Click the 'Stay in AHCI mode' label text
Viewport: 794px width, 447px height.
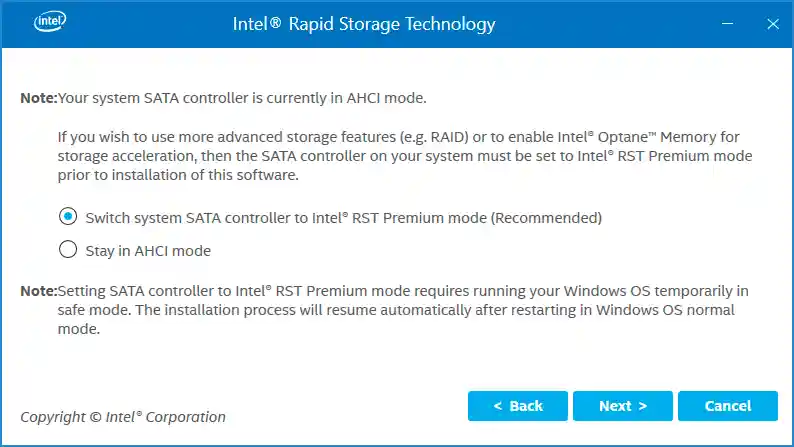point(148,251)
